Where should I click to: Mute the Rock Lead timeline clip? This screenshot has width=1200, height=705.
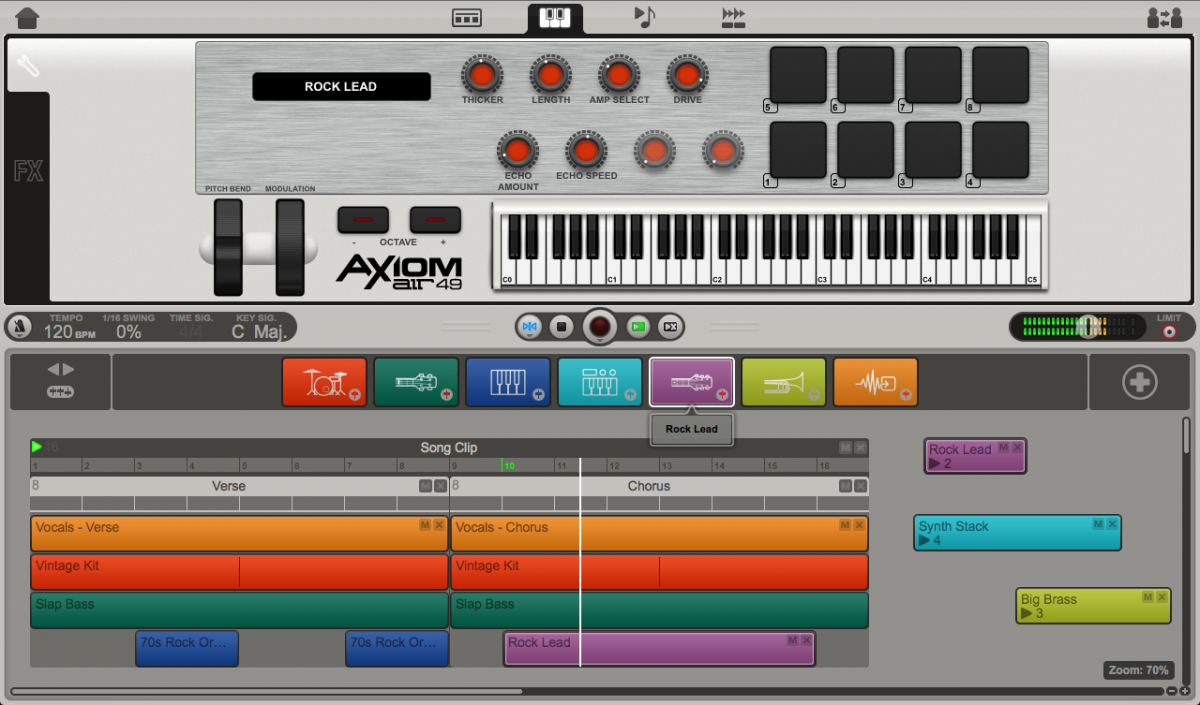tap(793, 640)
